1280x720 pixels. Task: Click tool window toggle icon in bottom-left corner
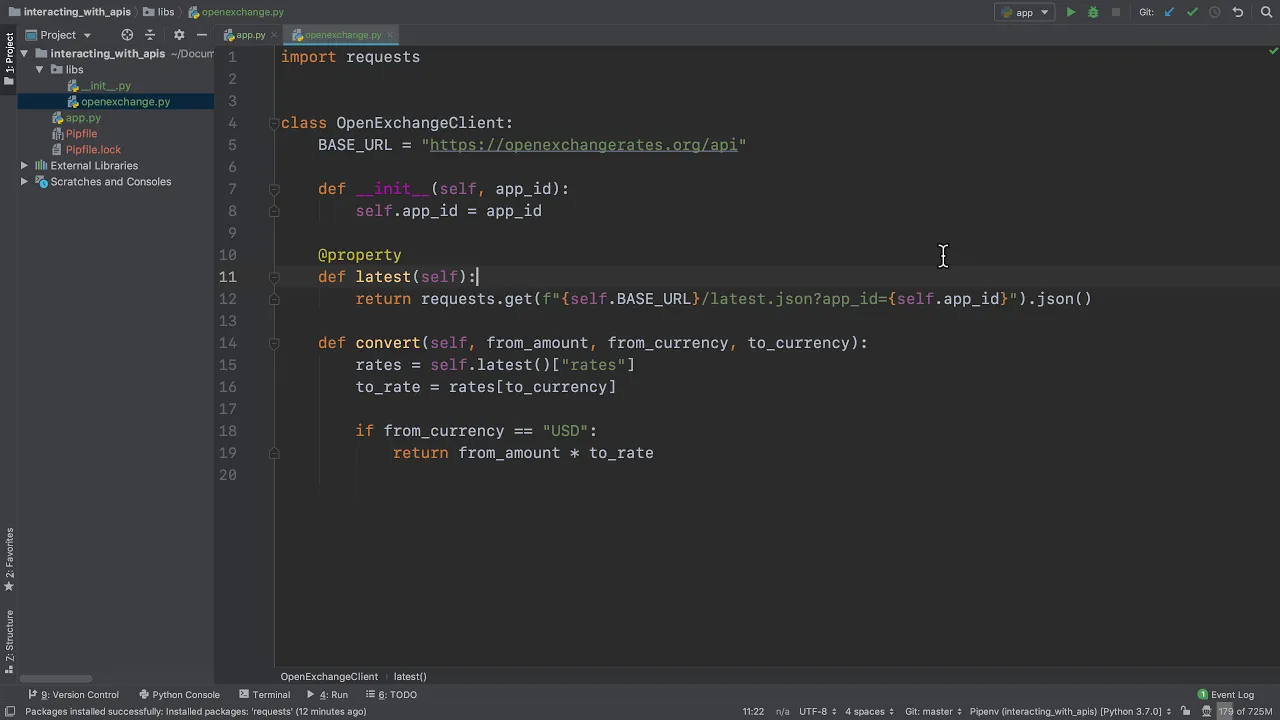9,711
